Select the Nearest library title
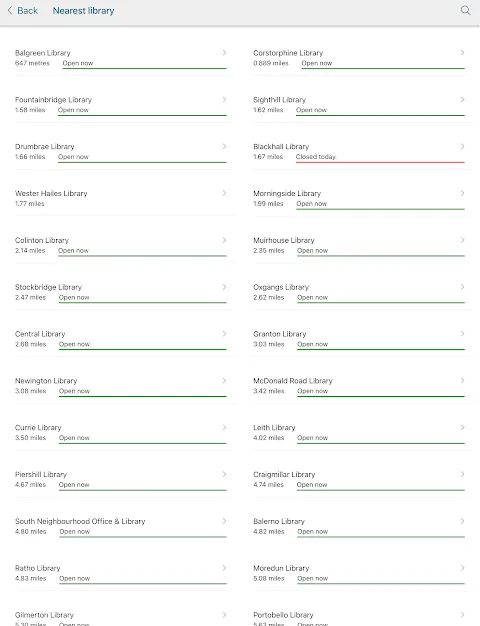480x626 pixels. click(x=83, y=11)
